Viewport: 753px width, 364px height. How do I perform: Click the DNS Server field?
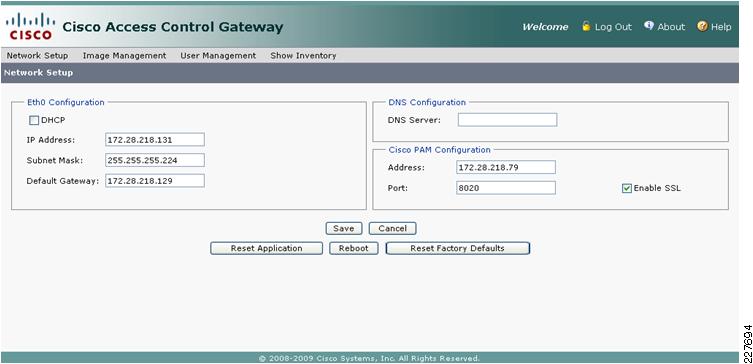[507, 120]
